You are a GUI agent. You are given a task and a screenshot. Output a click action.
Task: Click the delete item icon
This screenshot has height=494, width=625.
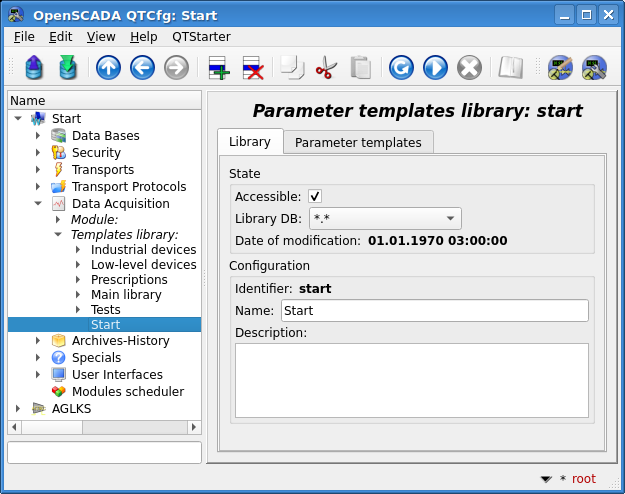[253, 68]
